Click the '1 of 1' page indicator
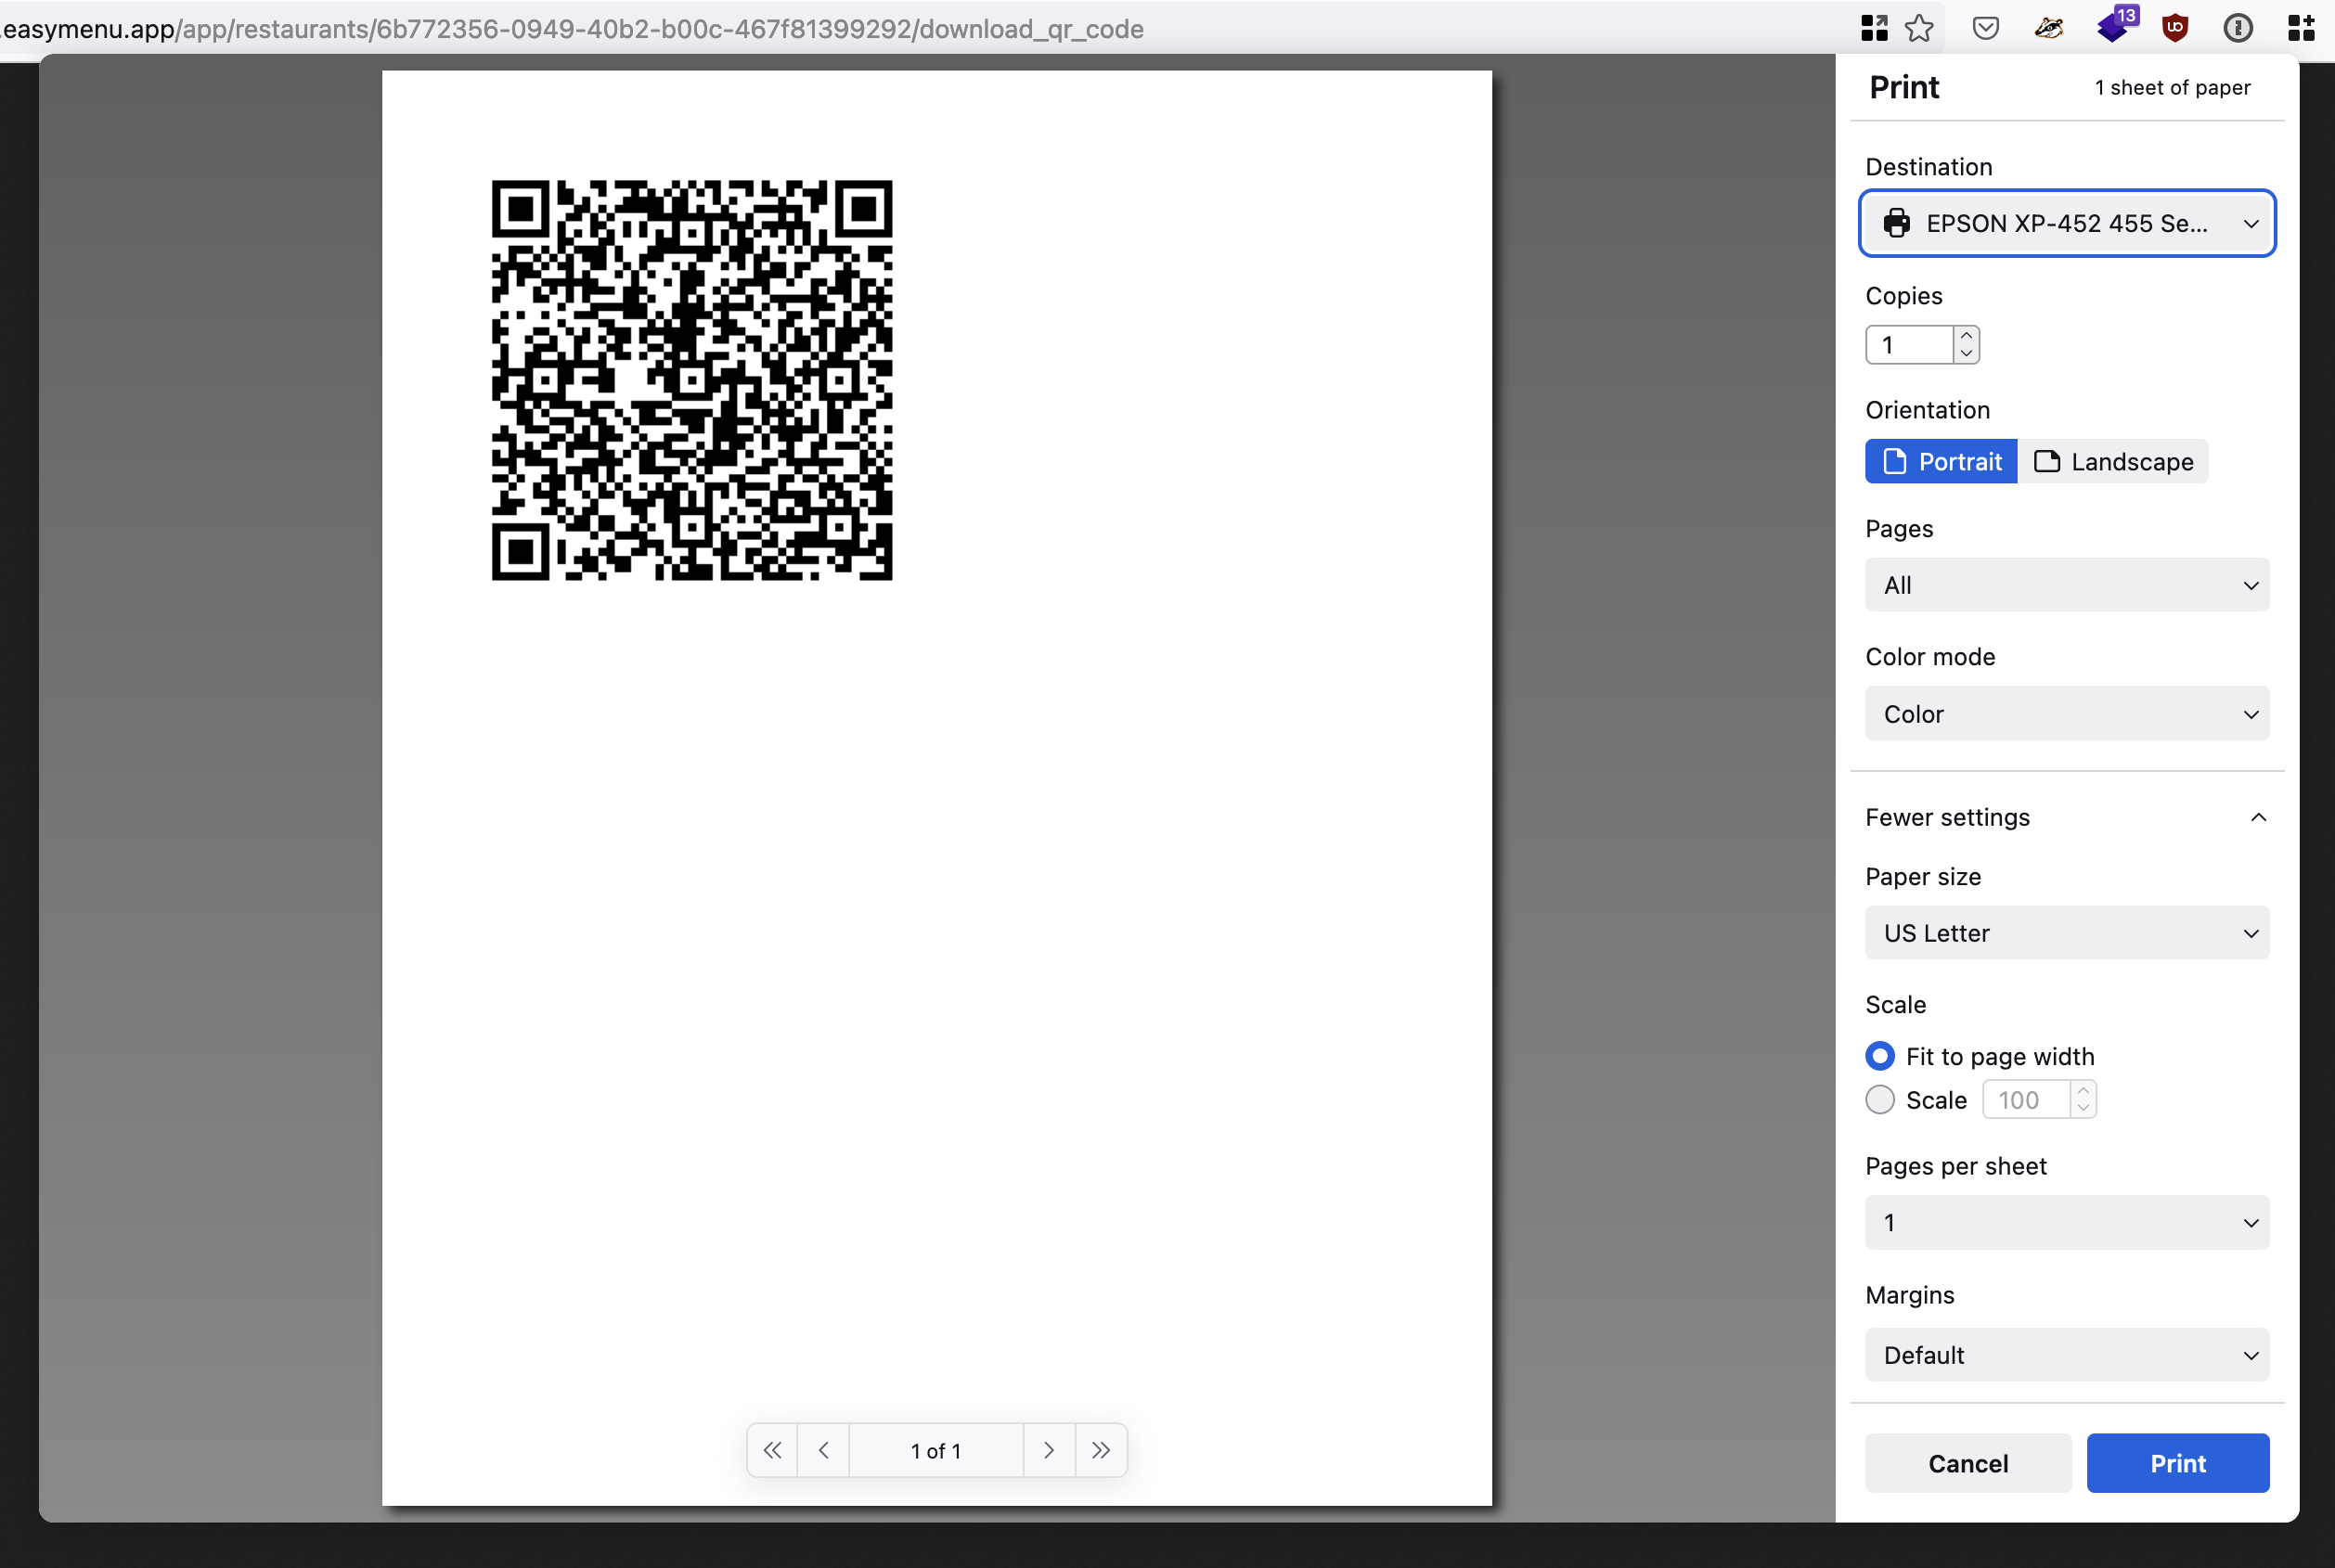The height and width of the screenshot is (1568, 2335). 936,1450
